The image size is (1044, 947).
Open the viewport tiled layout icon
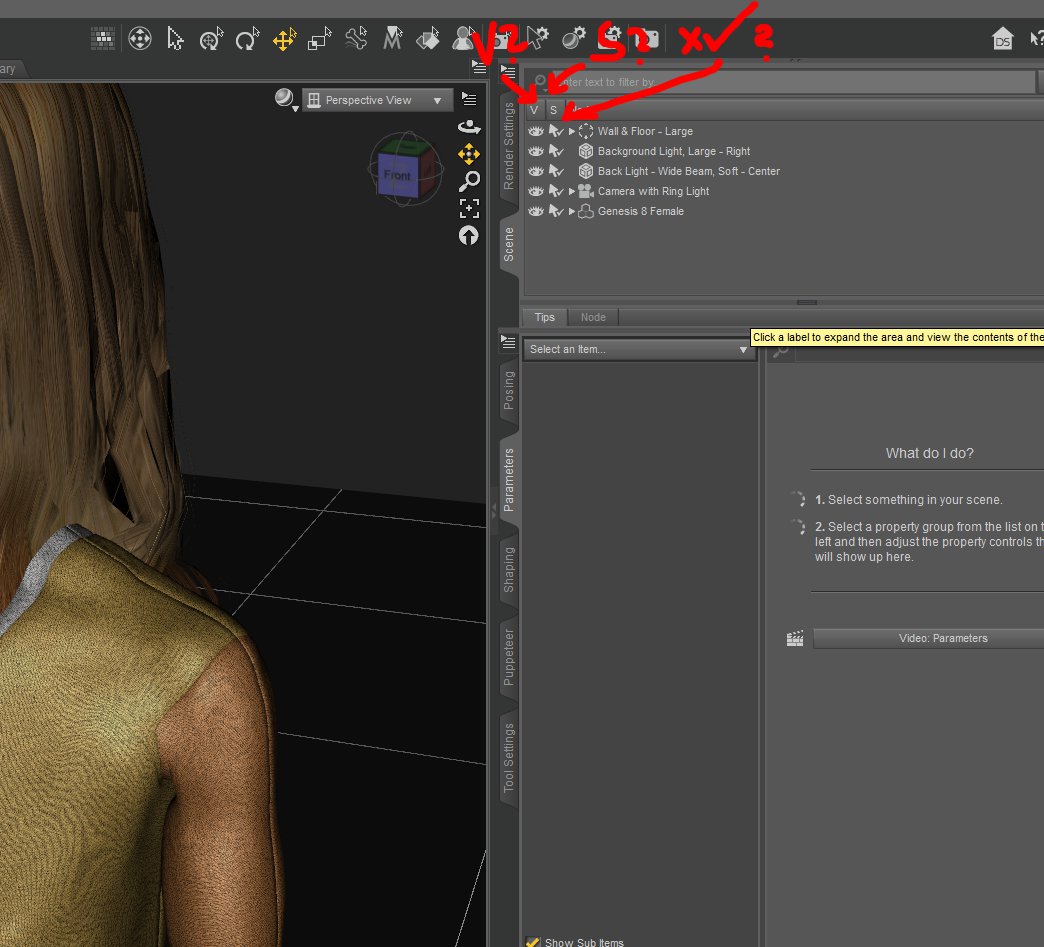pyautogui.click(x=103, y=39)
